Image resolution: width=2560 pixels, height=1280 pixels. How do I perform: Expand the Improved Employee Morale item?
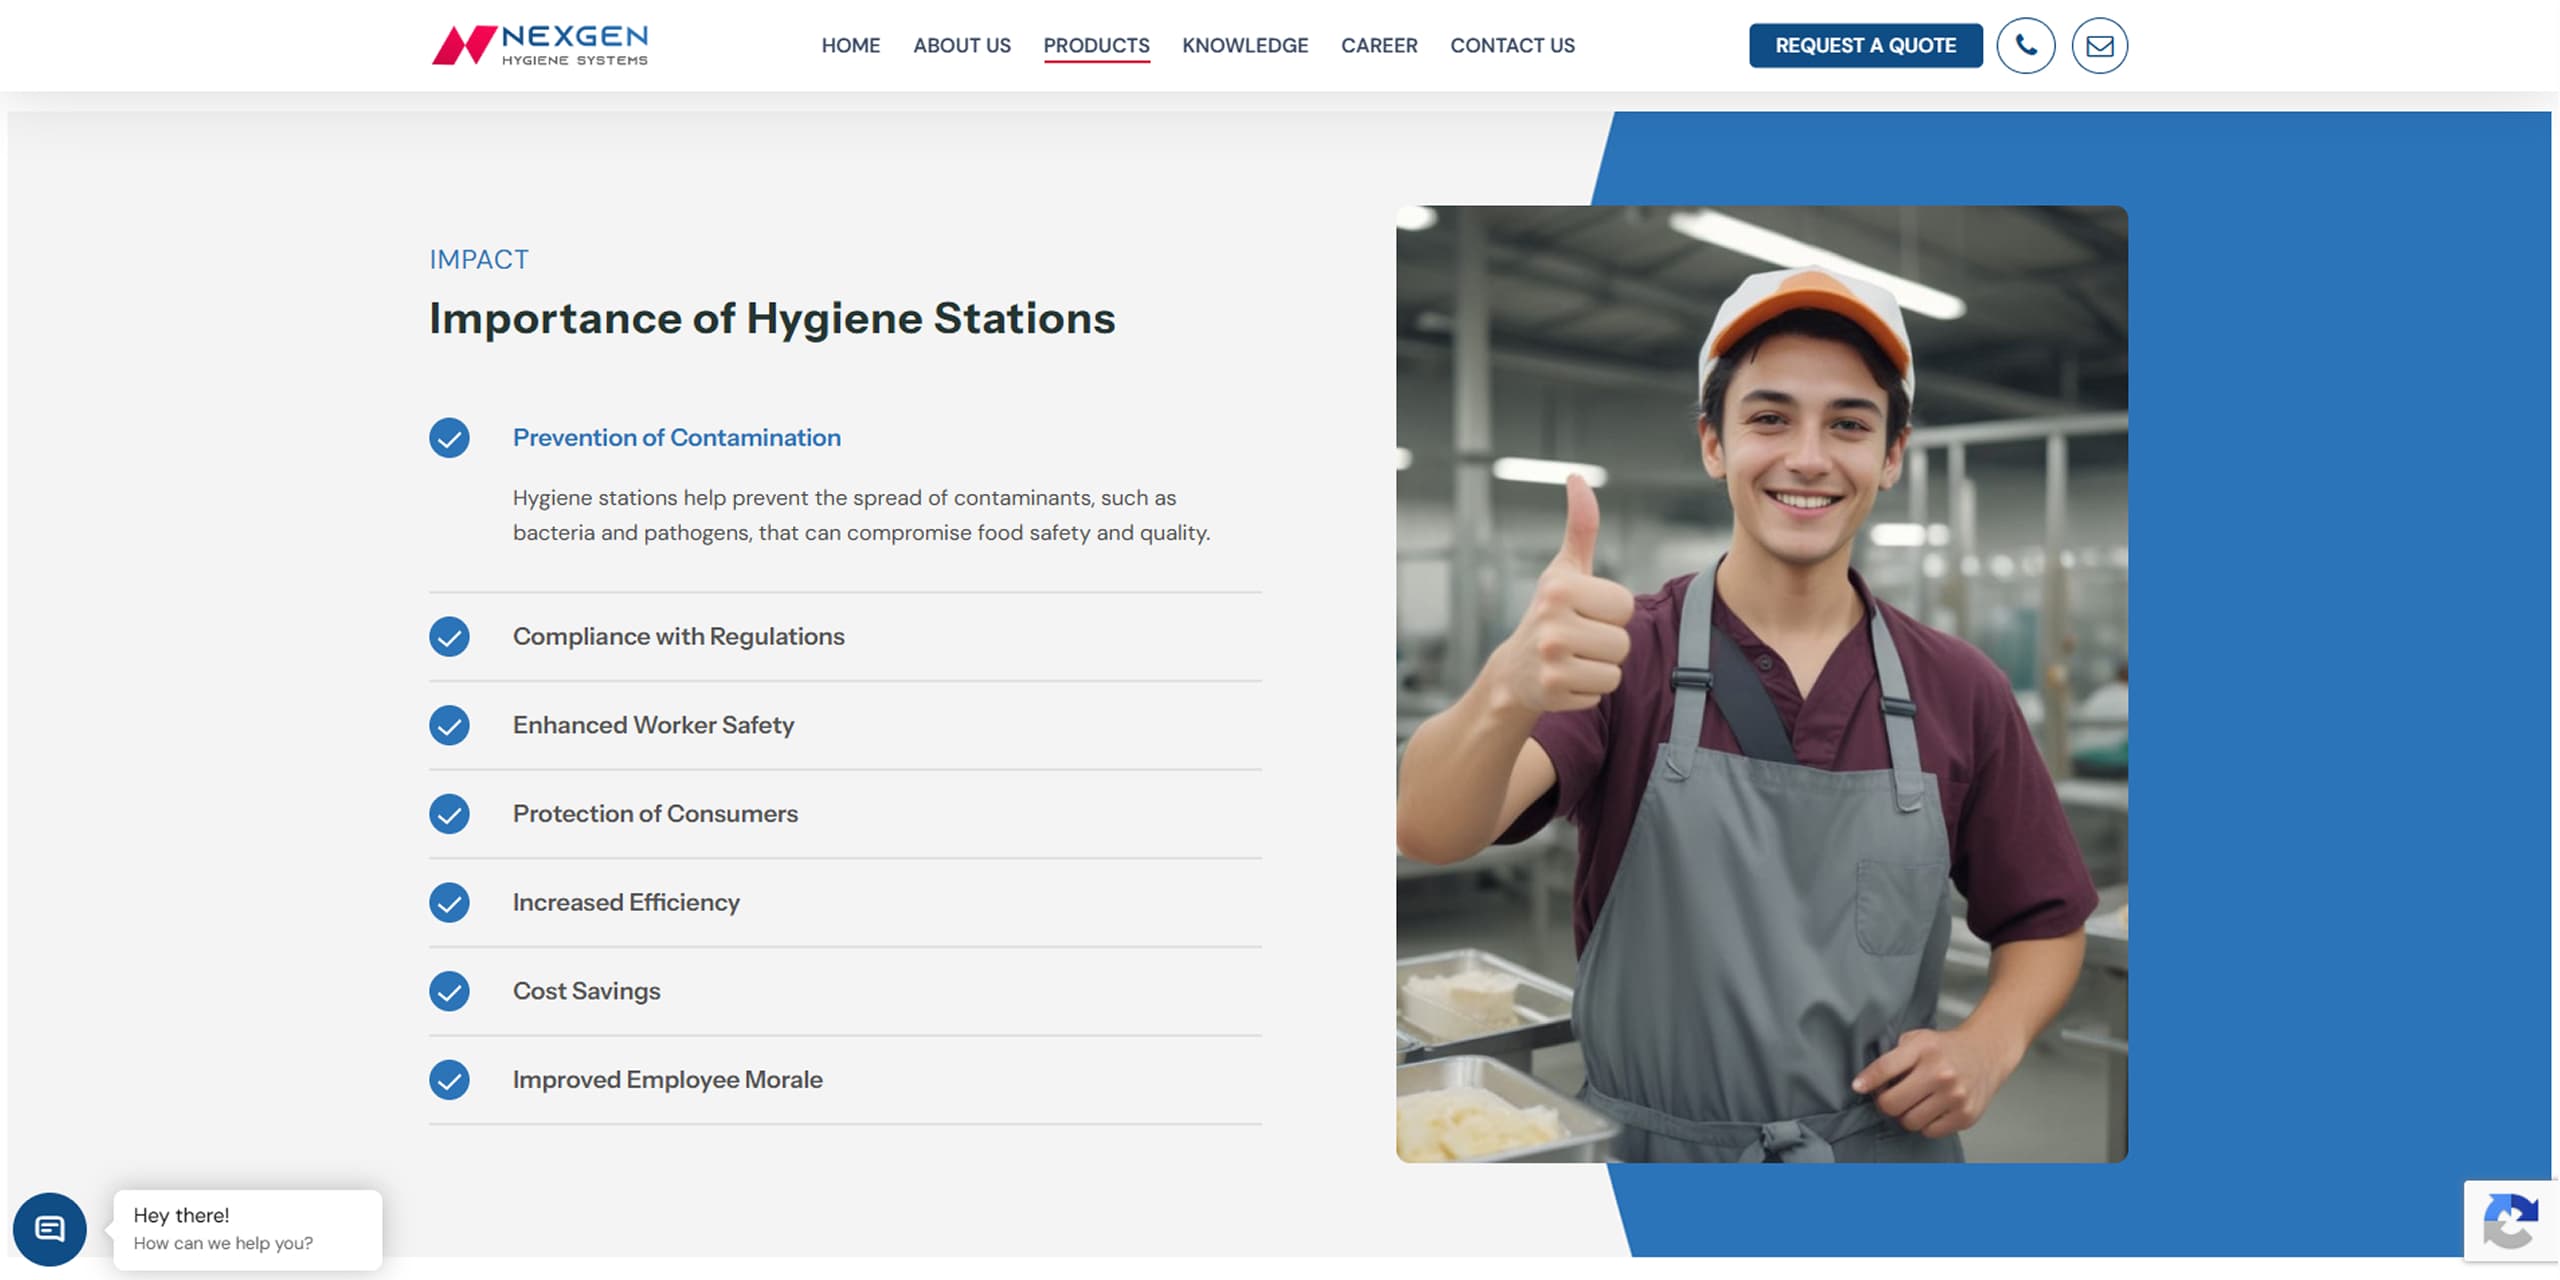coord(845,1080)
